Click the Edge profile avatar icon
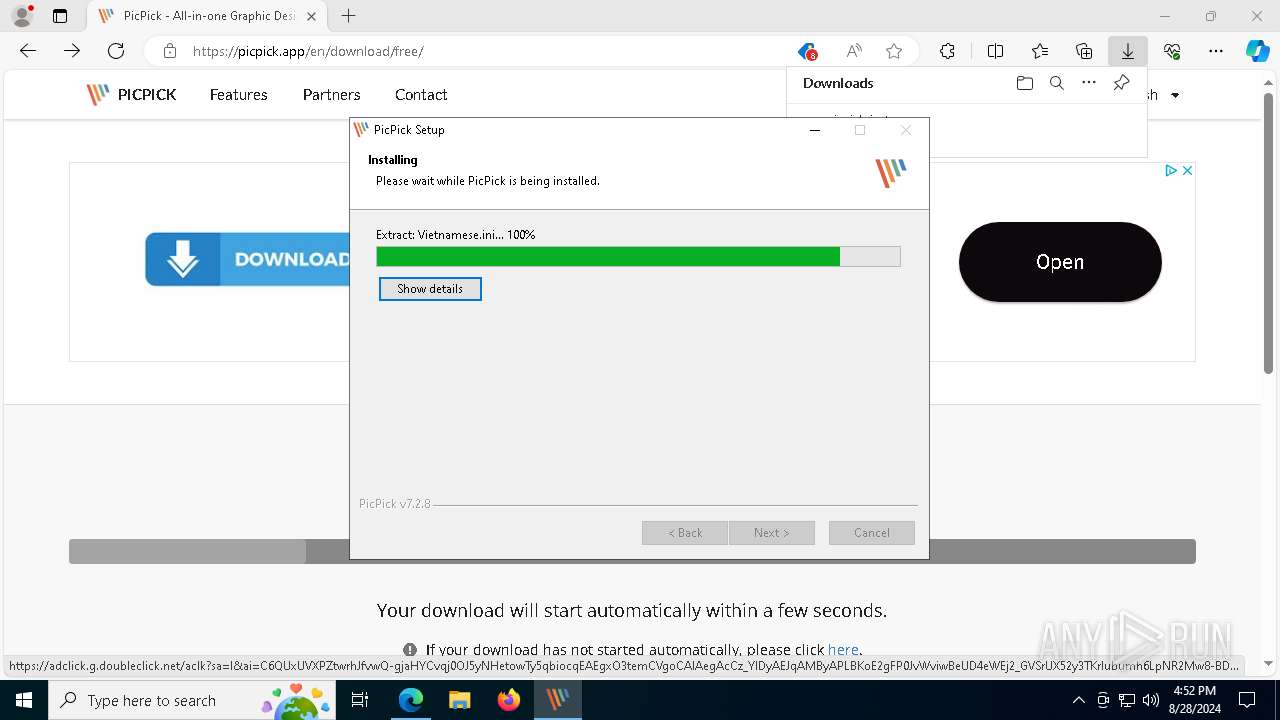This screenshot has width=1280, height=720. click(x=21, y=16)
